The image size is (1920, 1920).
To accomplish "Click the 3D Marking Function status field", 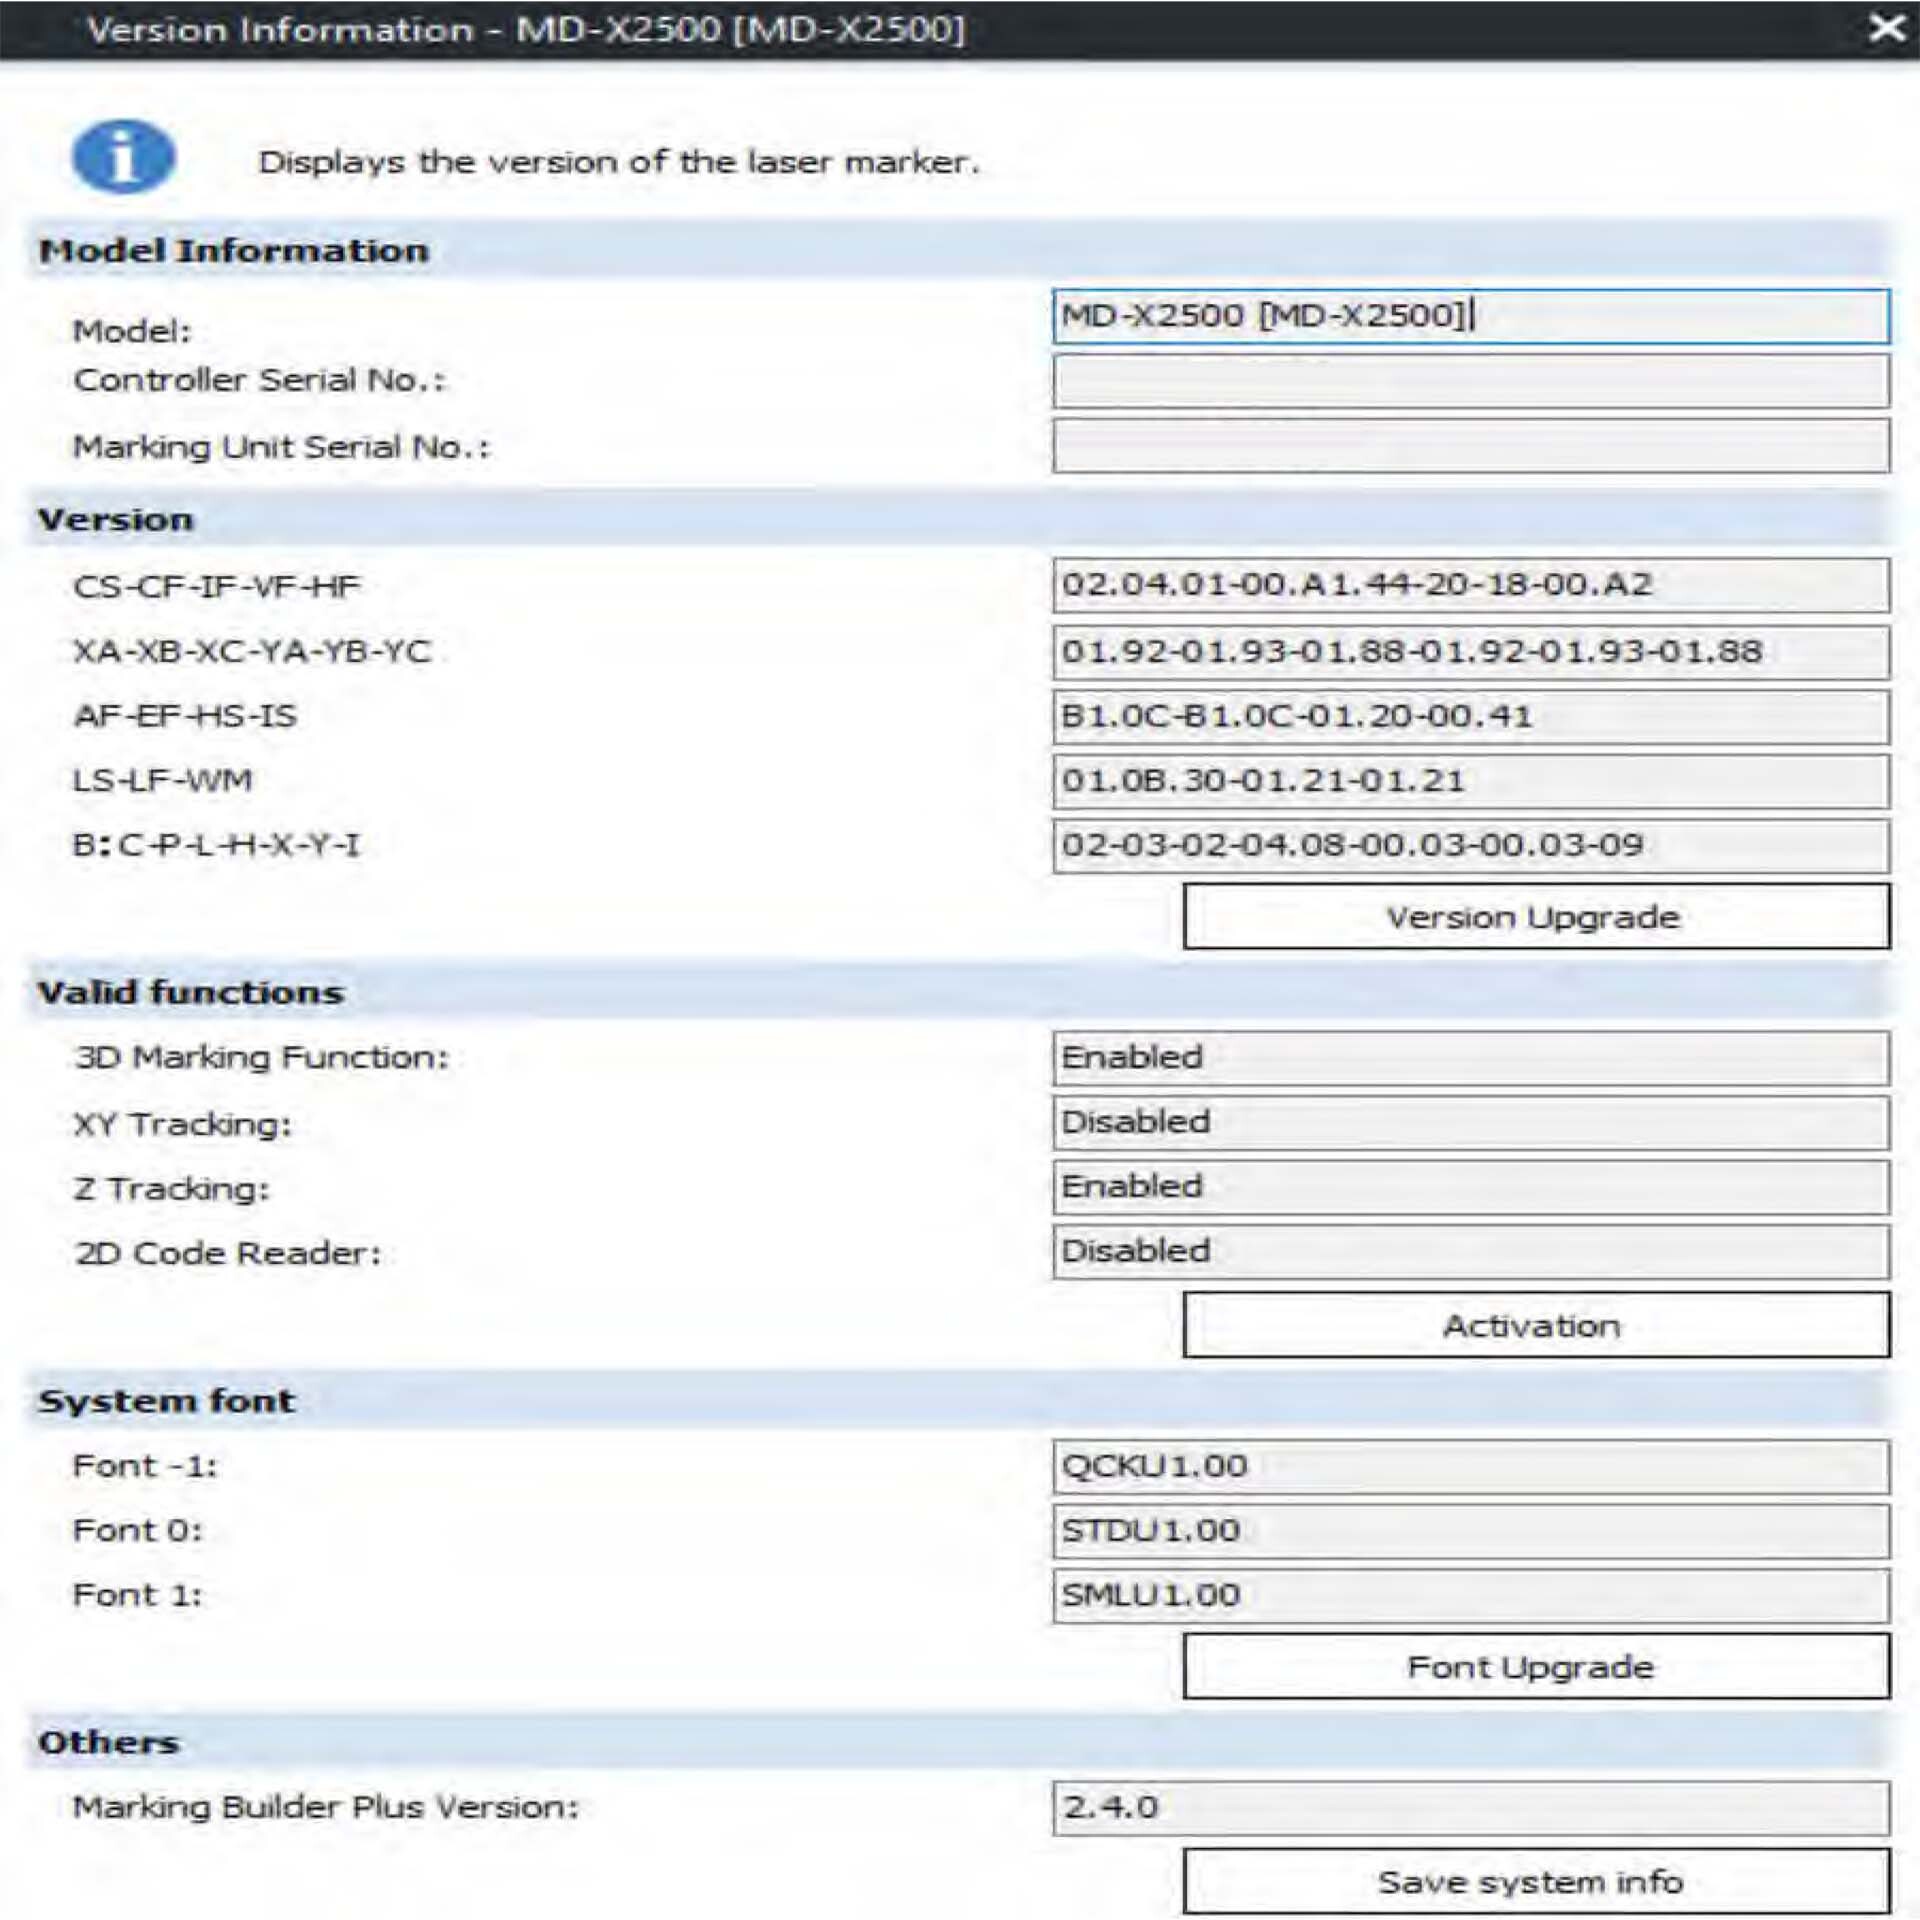I will (1471, 1058).
